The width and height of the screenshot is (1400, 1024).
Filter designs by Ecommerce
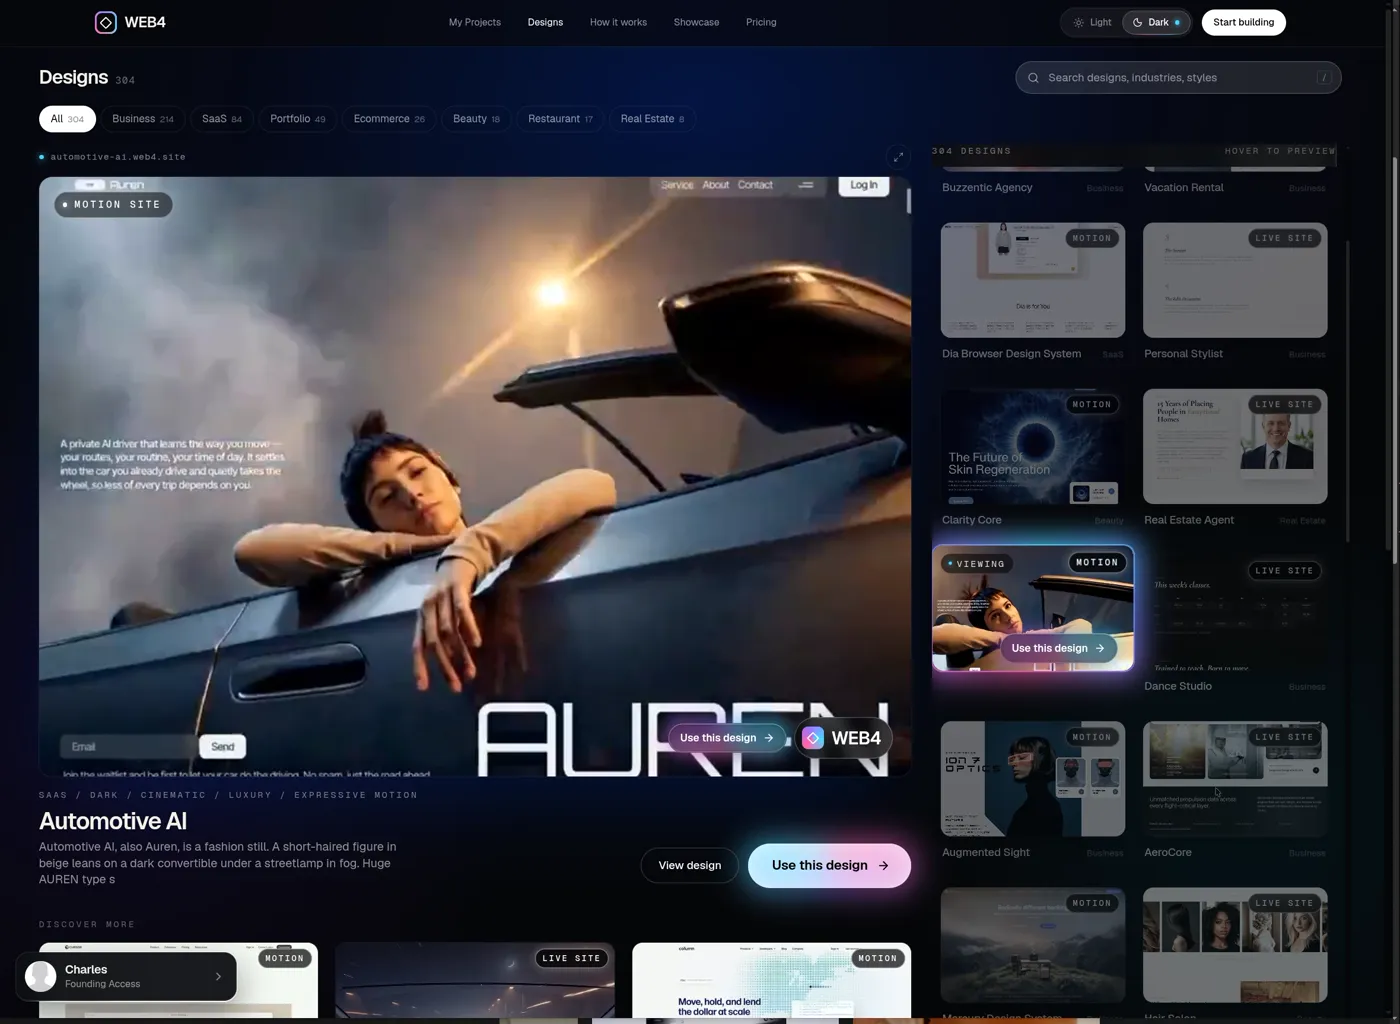[389, 119]
